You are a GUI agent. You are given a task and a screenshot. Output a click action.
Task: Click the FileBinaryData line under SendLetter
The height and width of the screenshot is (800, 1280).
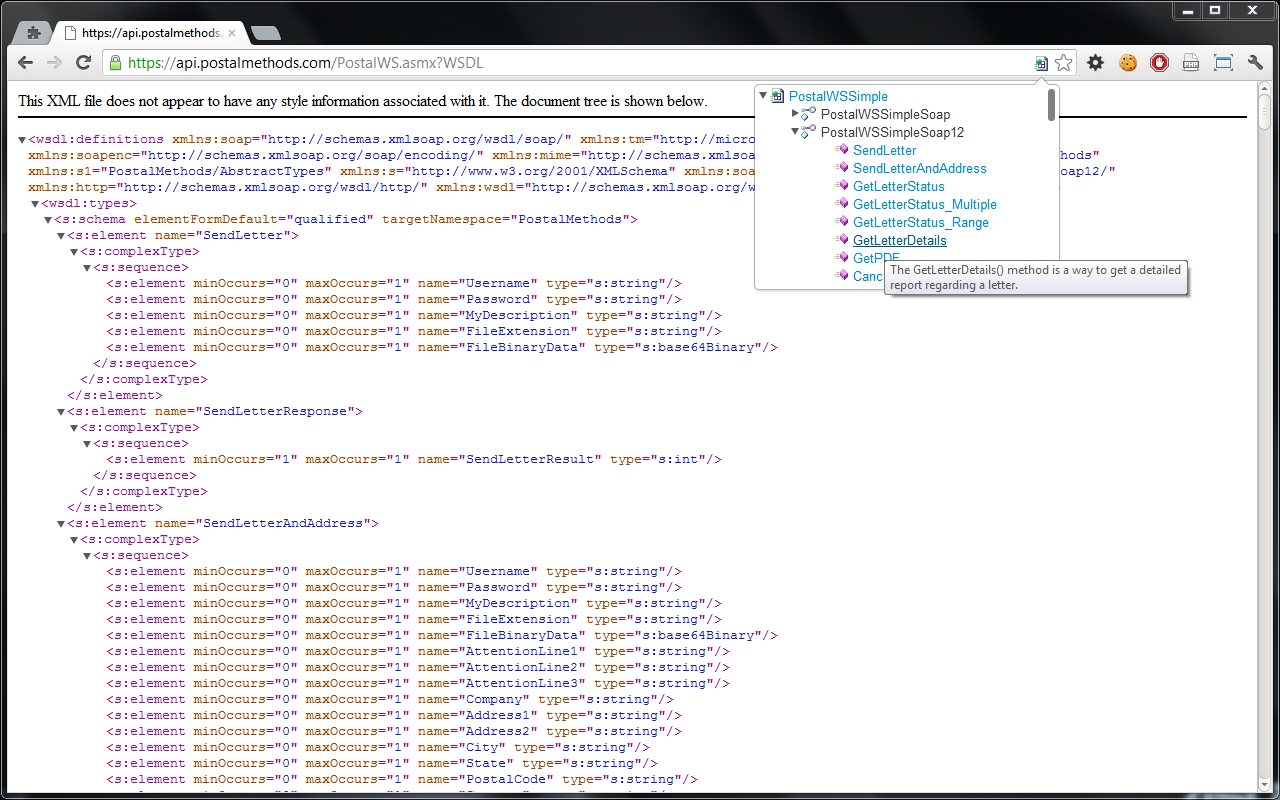[x=442, y=347]
